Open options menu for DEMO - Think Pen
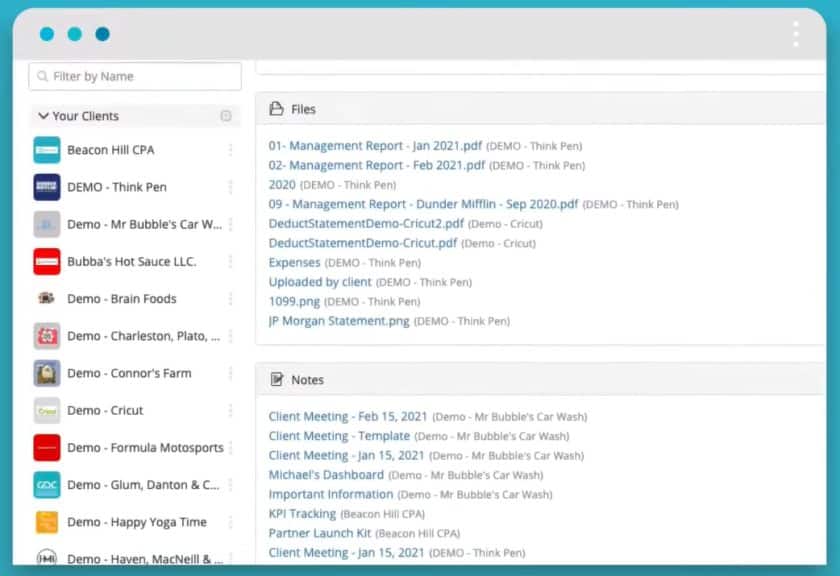 (x=230, y=187)
